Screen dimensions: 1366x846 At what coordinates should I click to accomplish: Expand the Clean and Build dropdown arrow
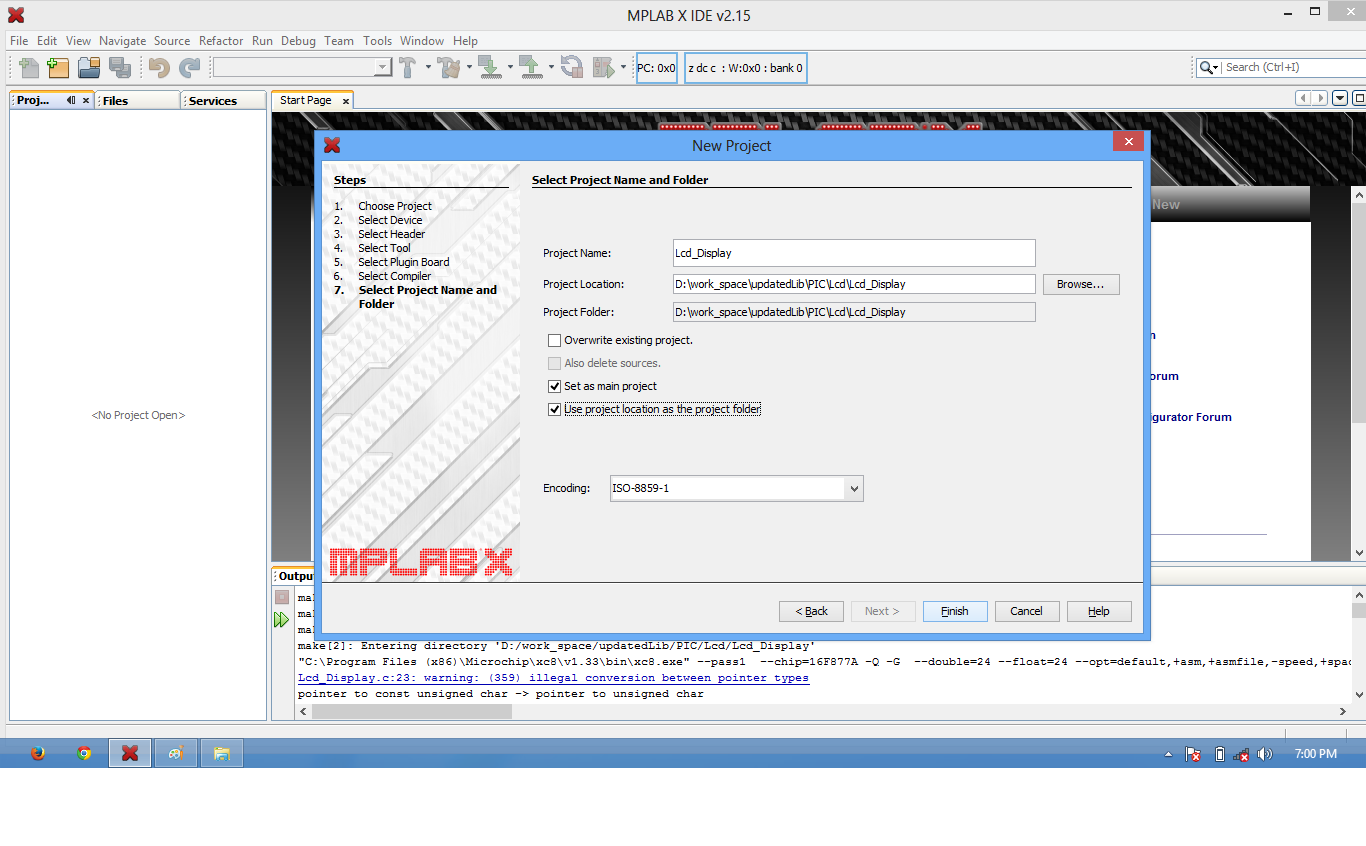click(x=469, y=68)
